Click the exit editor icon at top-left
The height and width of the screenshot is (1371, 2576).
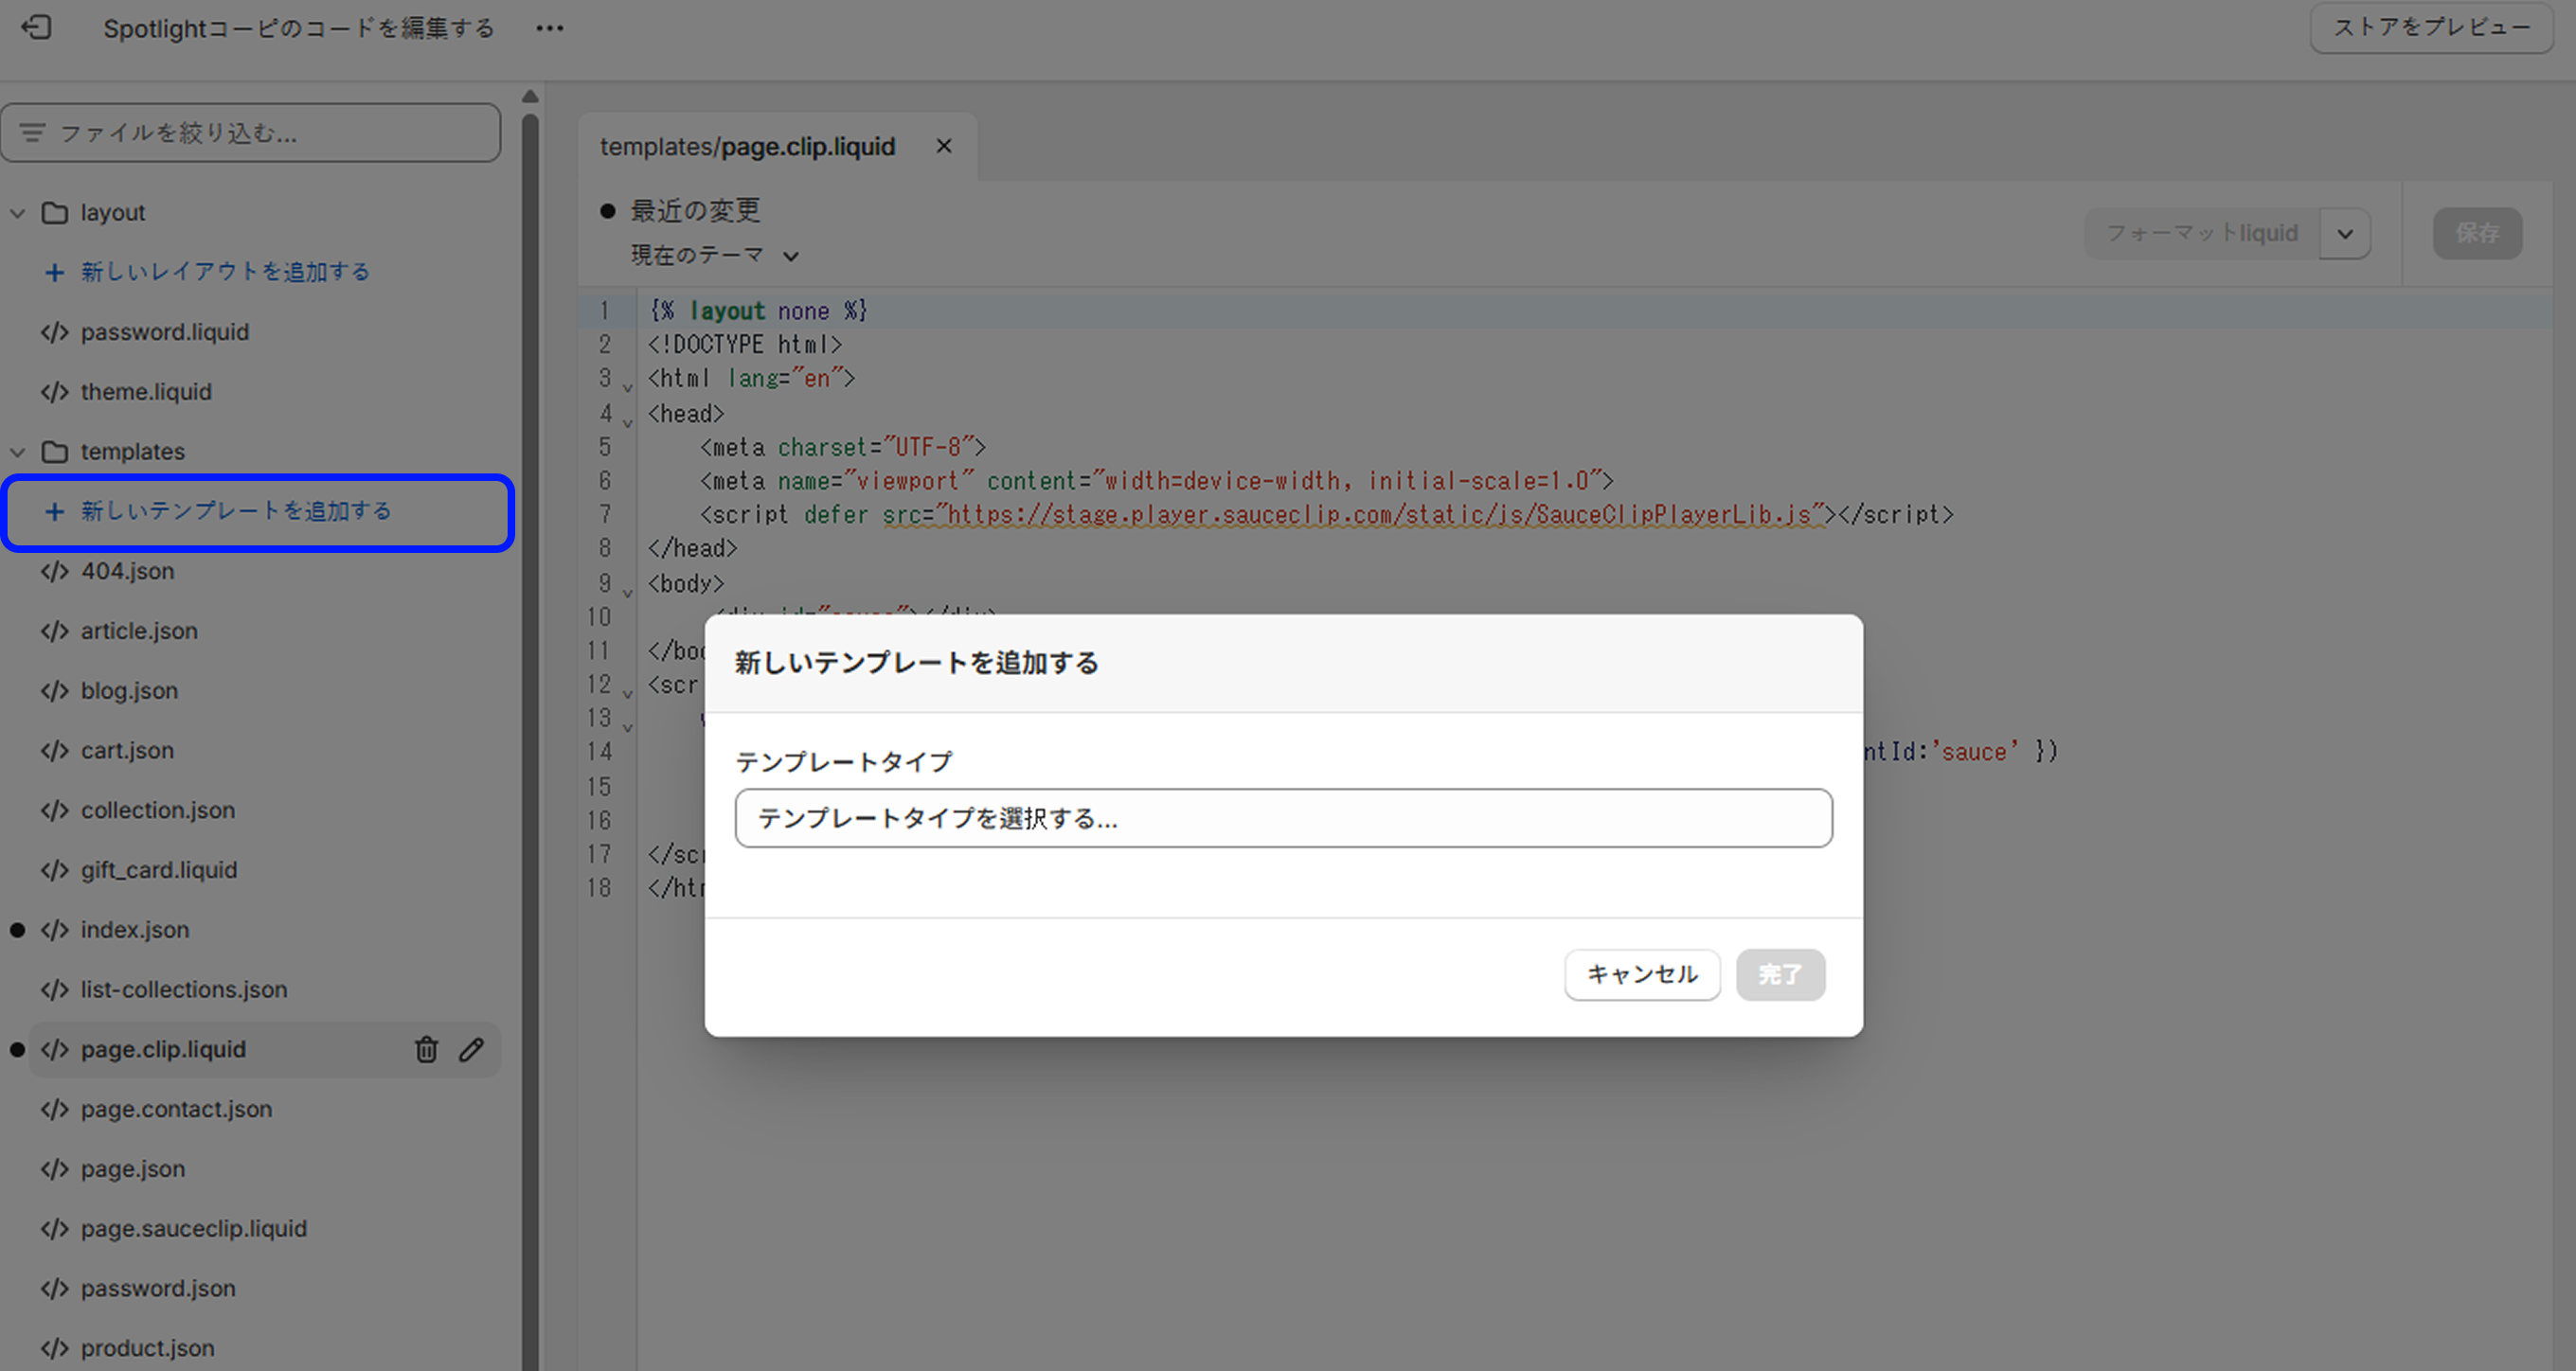click(37, 27)
